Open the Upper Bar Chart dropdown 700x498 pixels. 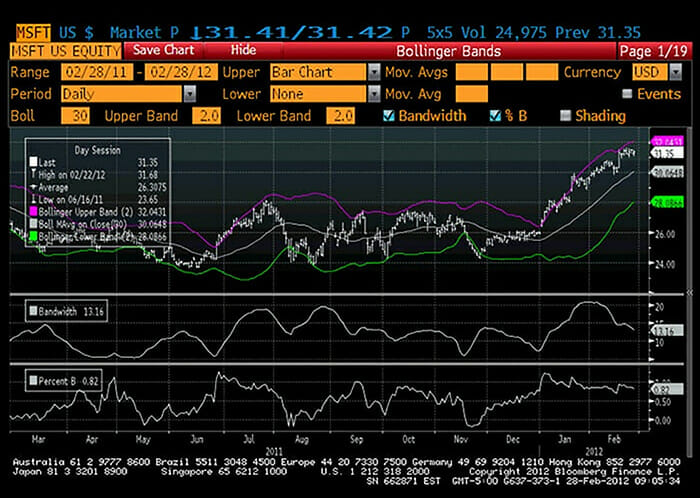tap(373, 72)
